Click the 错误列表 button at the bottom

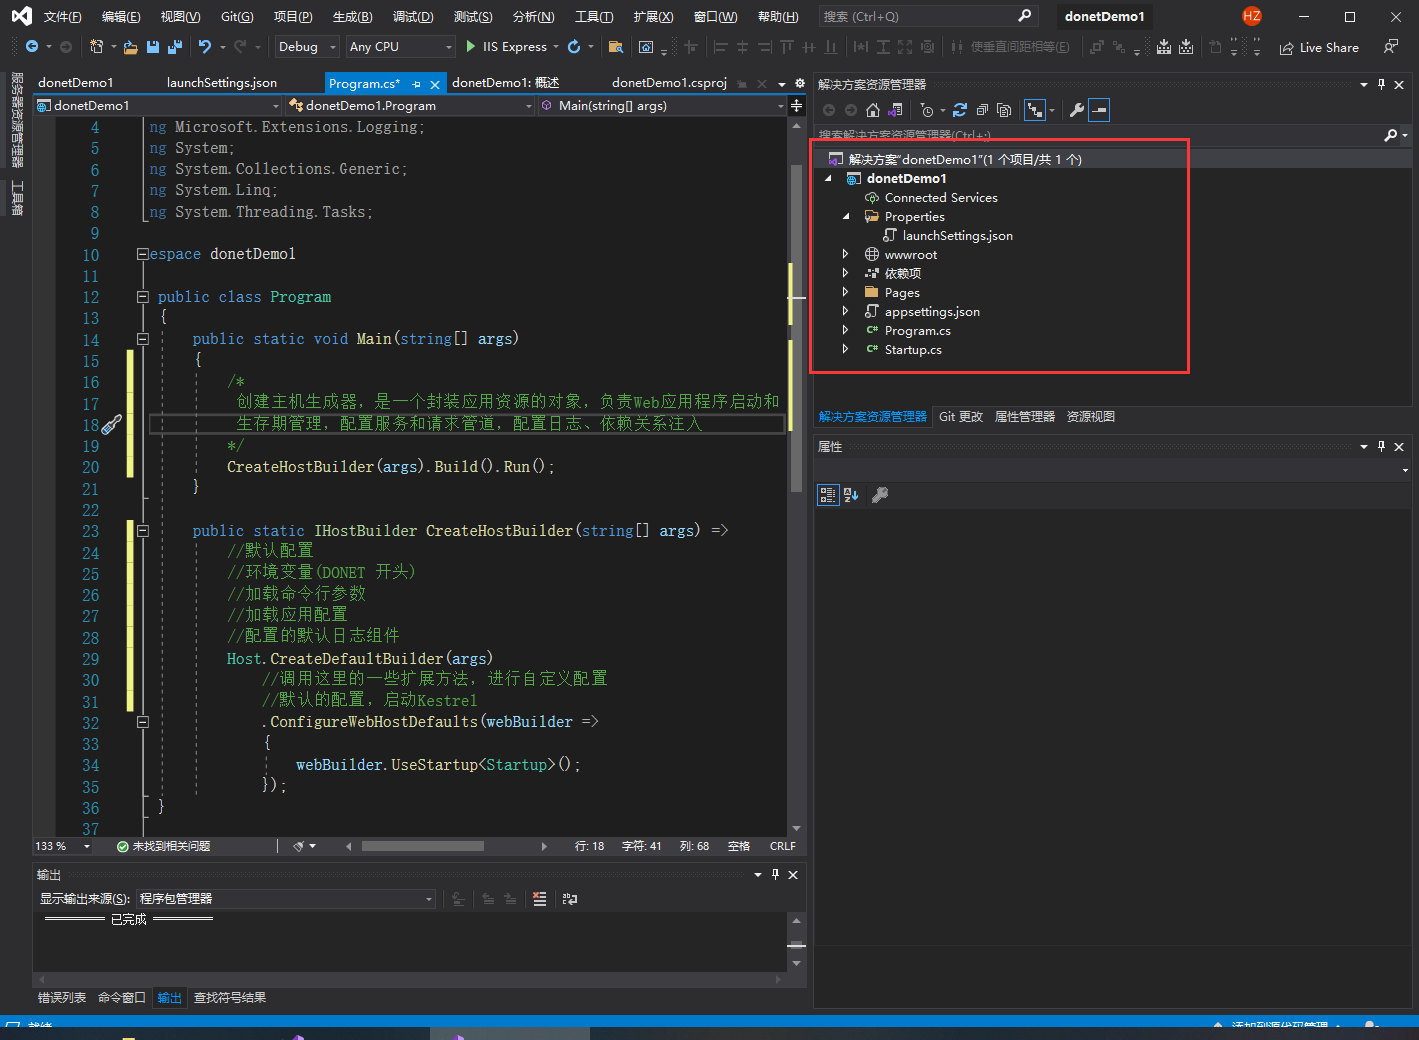(62, 997)
